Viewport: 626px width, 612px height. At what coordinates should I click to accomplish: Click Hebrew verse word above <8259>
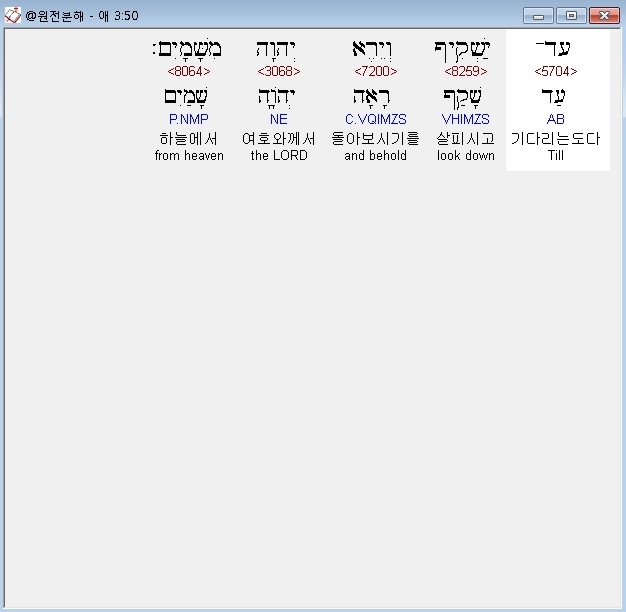click(462, 50)
